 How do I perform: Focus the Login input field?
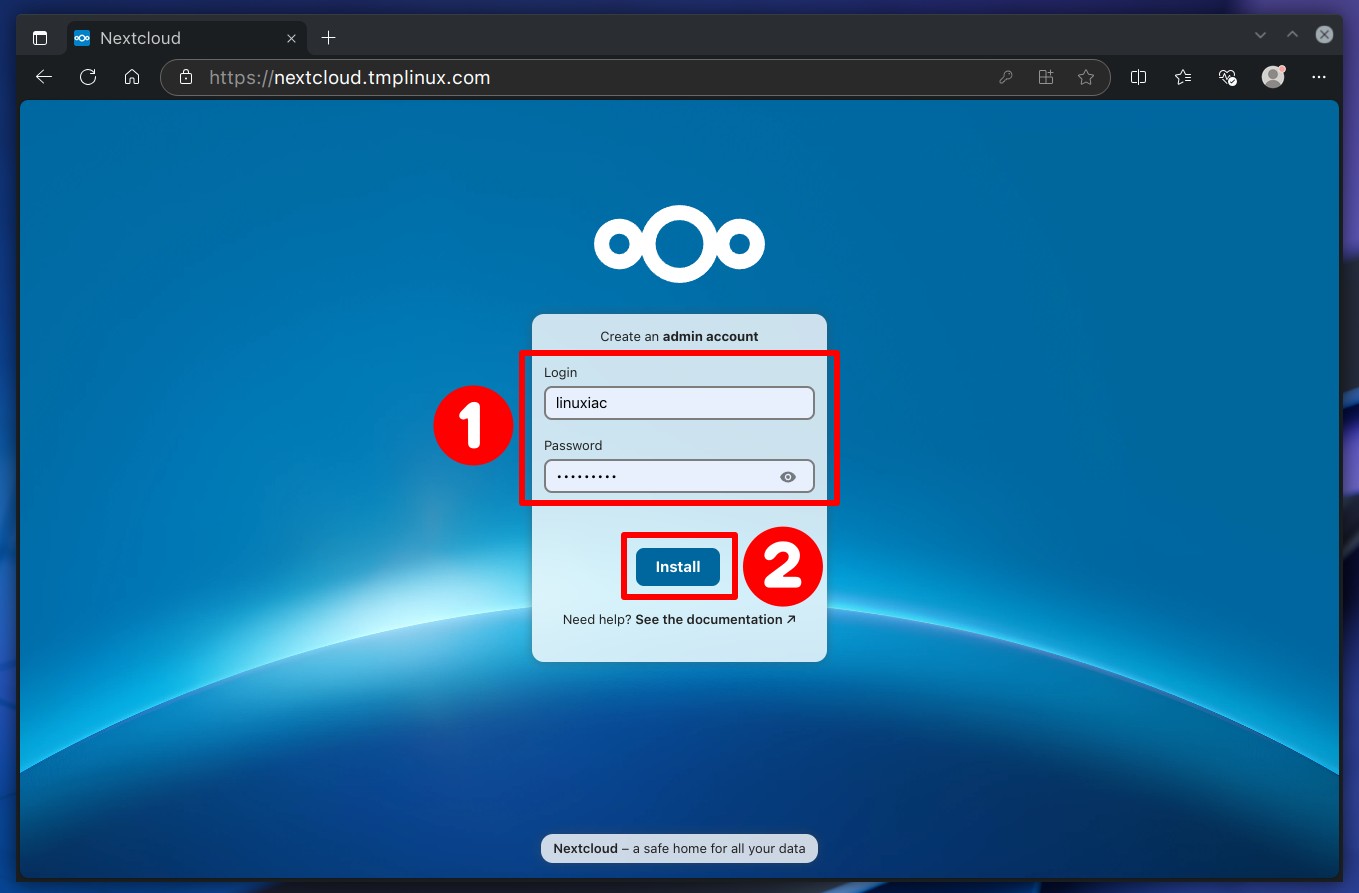click(x=679, y=403)
